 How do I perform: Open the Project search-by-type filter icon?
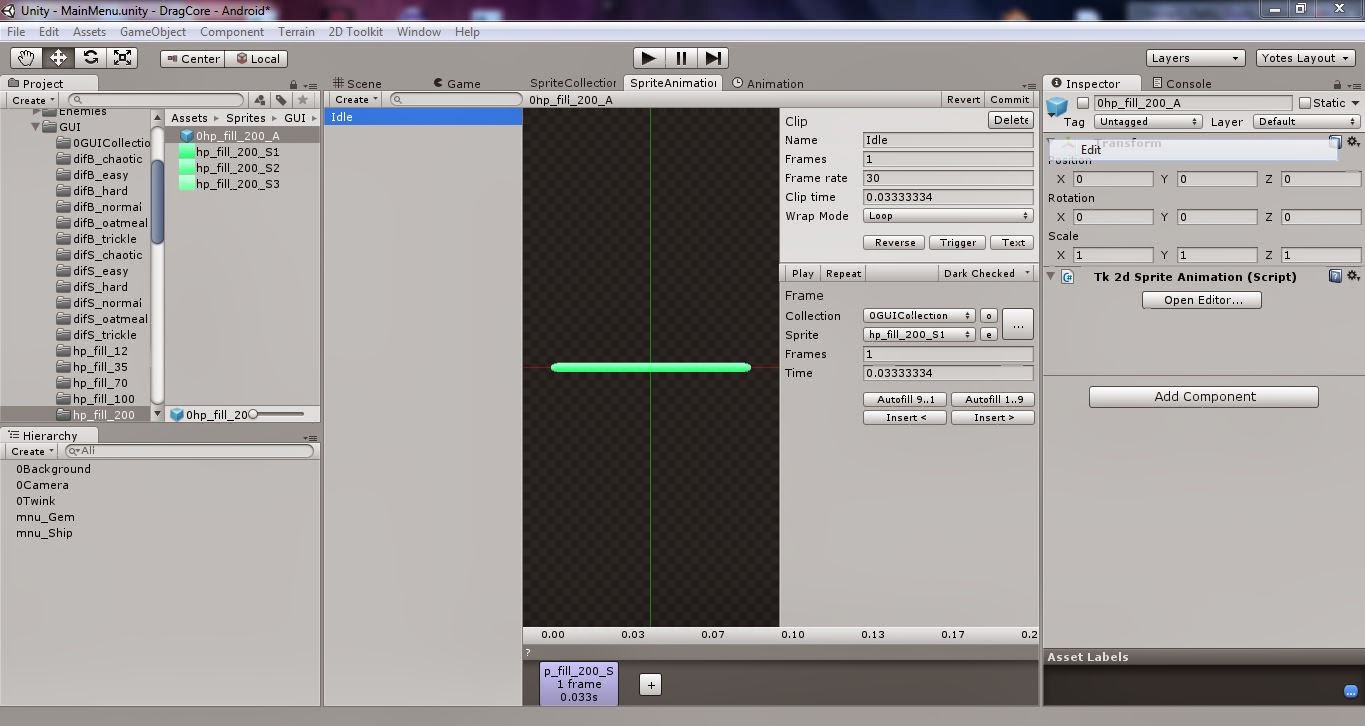[x=260, y=100]
